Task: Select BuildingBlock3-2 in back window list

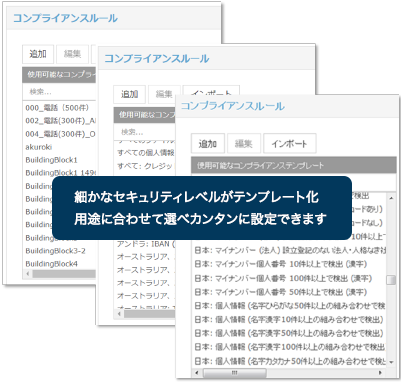Action: coord(55,251)
